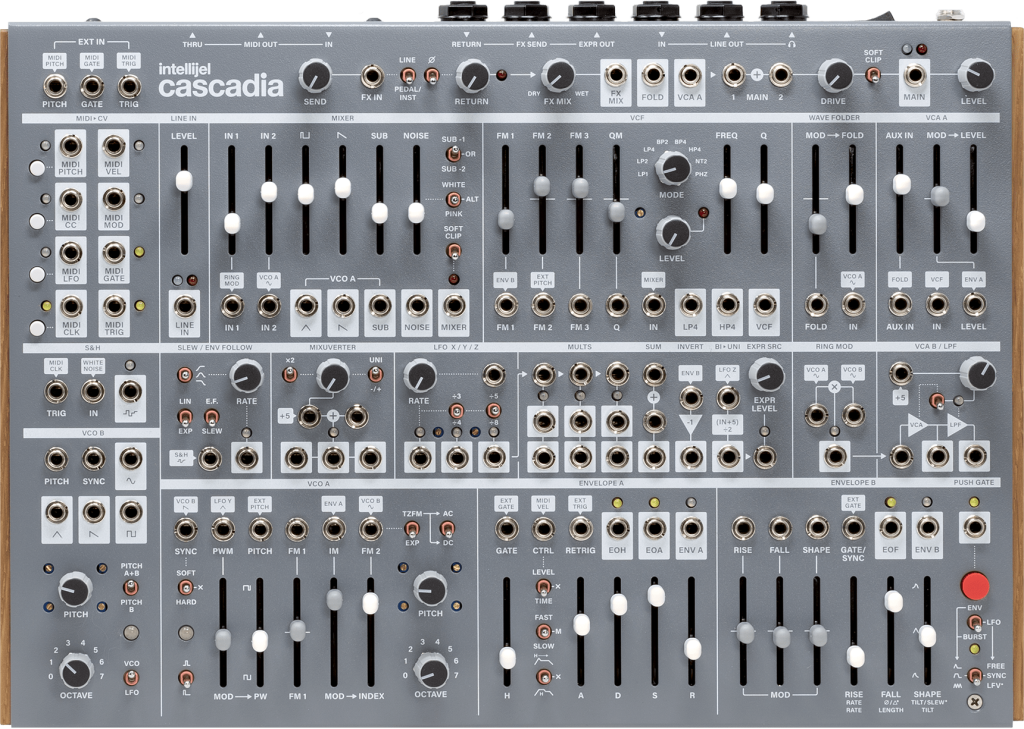Click the VCO A OCTAVE knob
This screenshot has height=729, width=1024.
430,668
